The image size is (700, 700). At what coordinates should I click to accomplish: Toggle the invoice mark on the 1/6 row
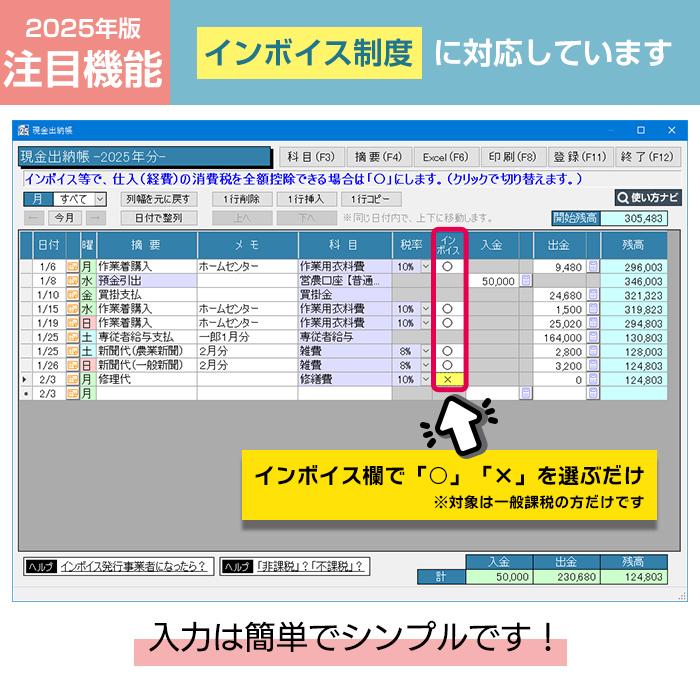click(x=447, y=267)
